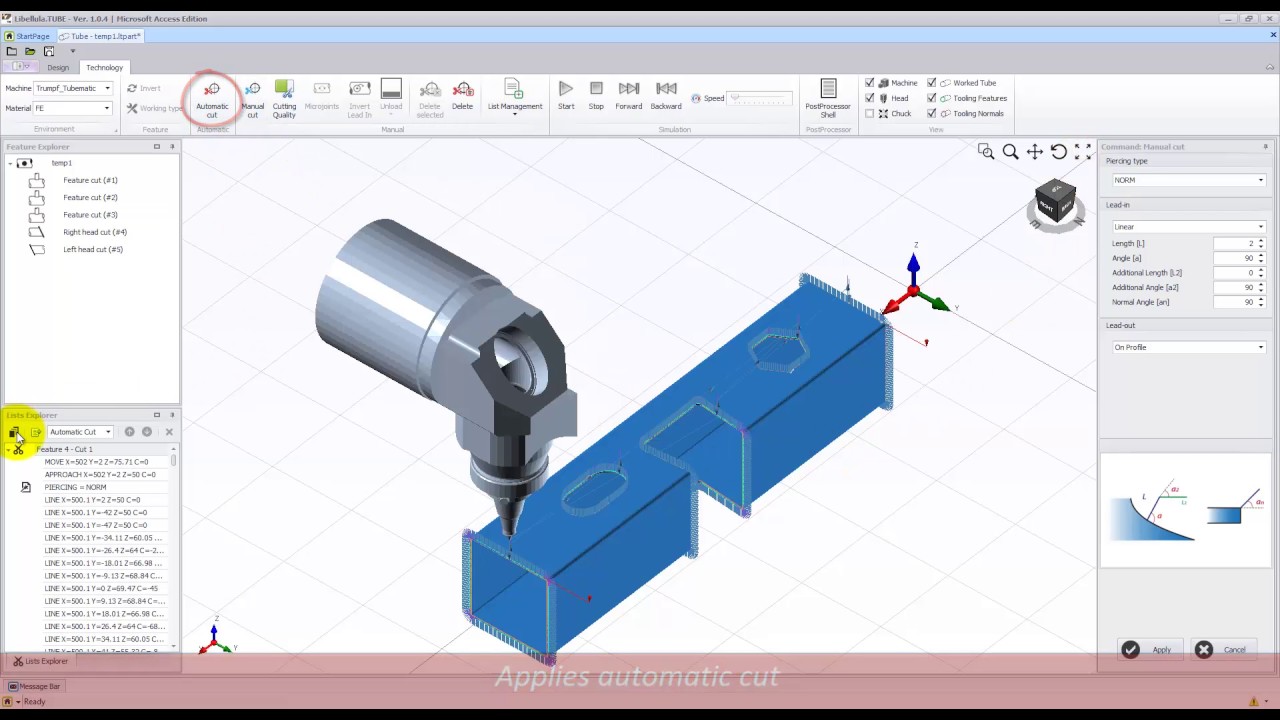Screen dimensions: 1280x720
Task: Toggle the Head visibility checkbox
Action: [869, 98]
